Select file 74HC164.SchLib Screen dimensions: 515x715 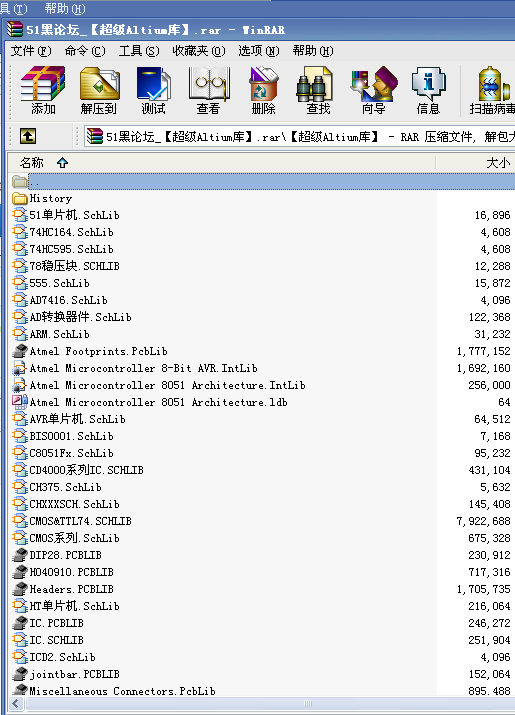coord(71,232)
